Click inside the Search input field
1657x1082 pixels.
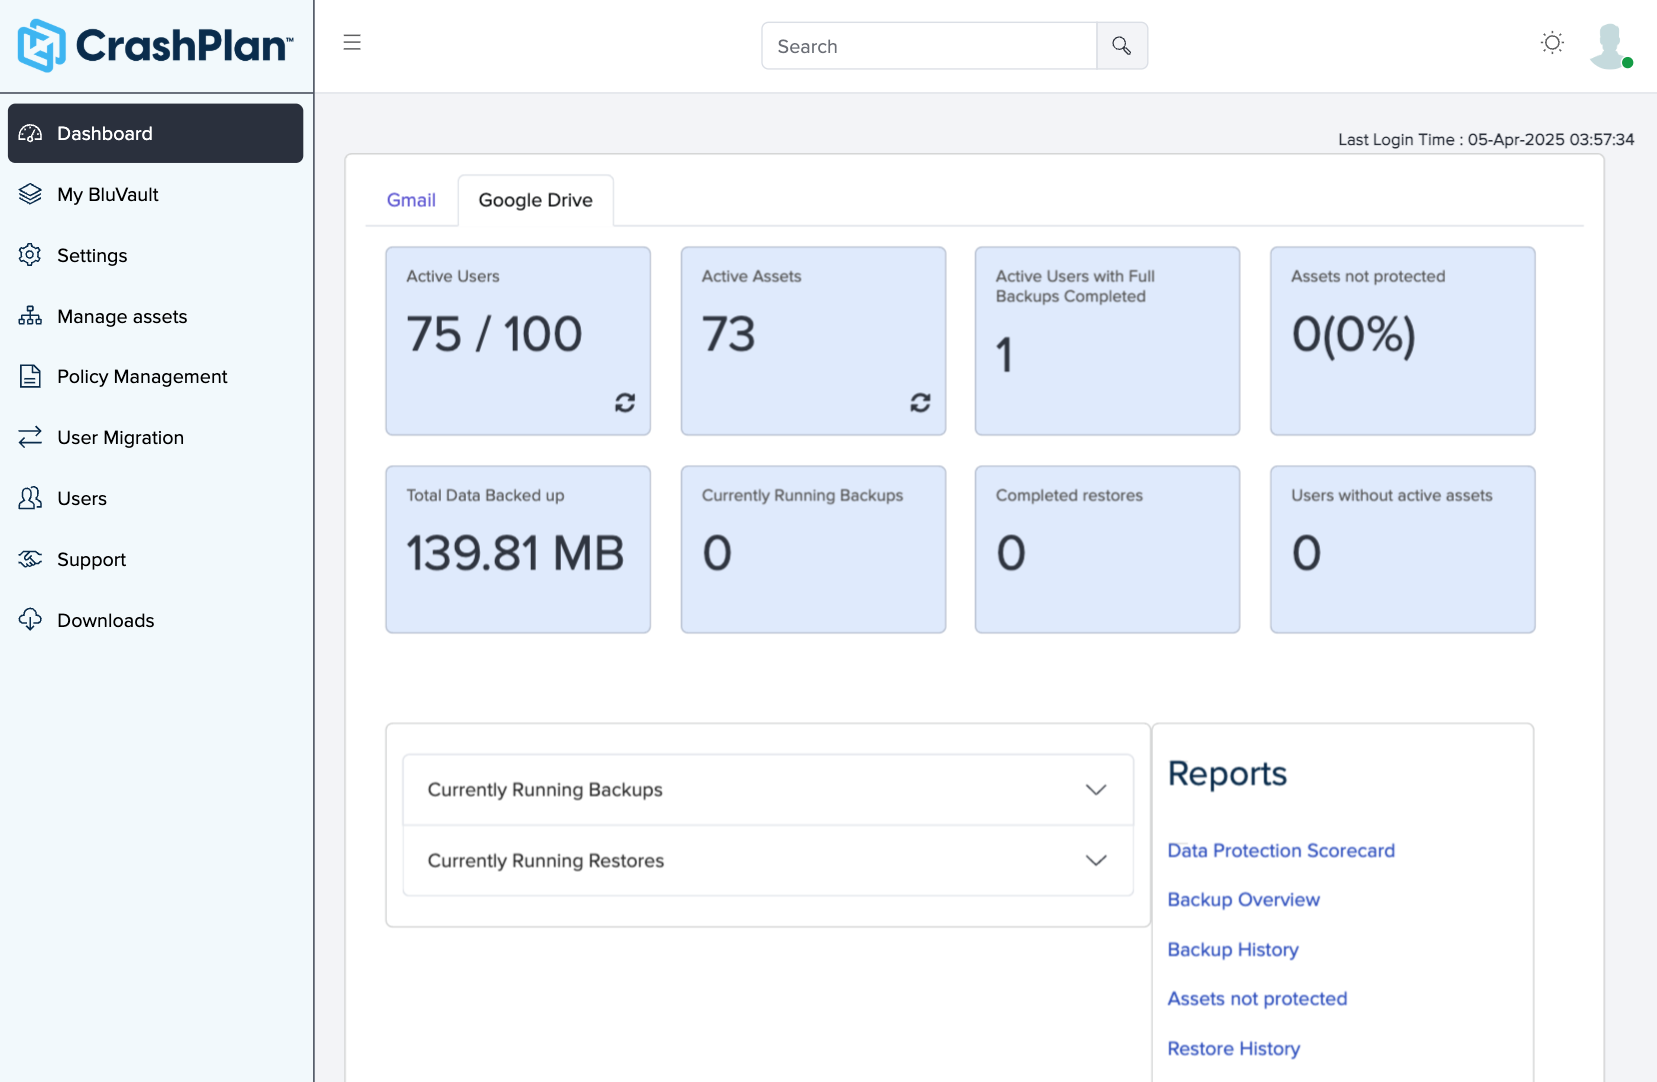click(928, 45)
